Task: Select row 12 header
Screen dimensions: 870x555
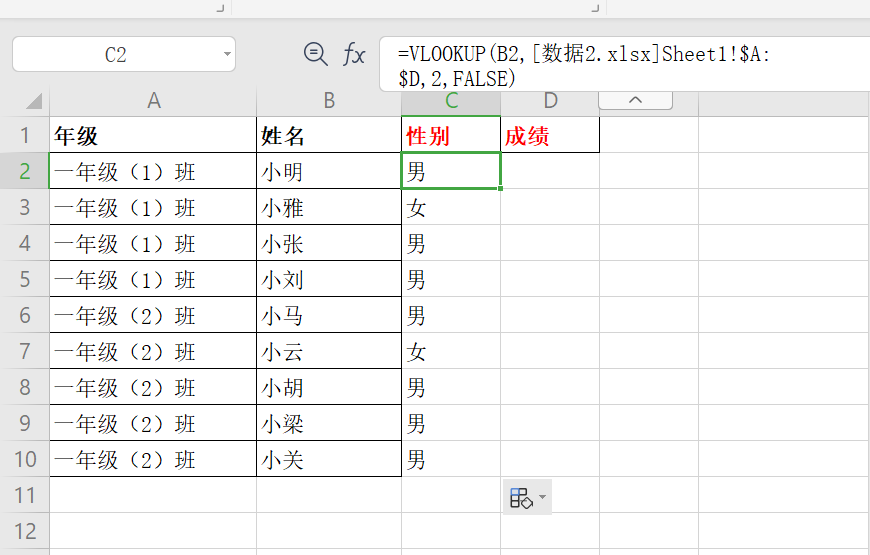Action: [24, 531]
